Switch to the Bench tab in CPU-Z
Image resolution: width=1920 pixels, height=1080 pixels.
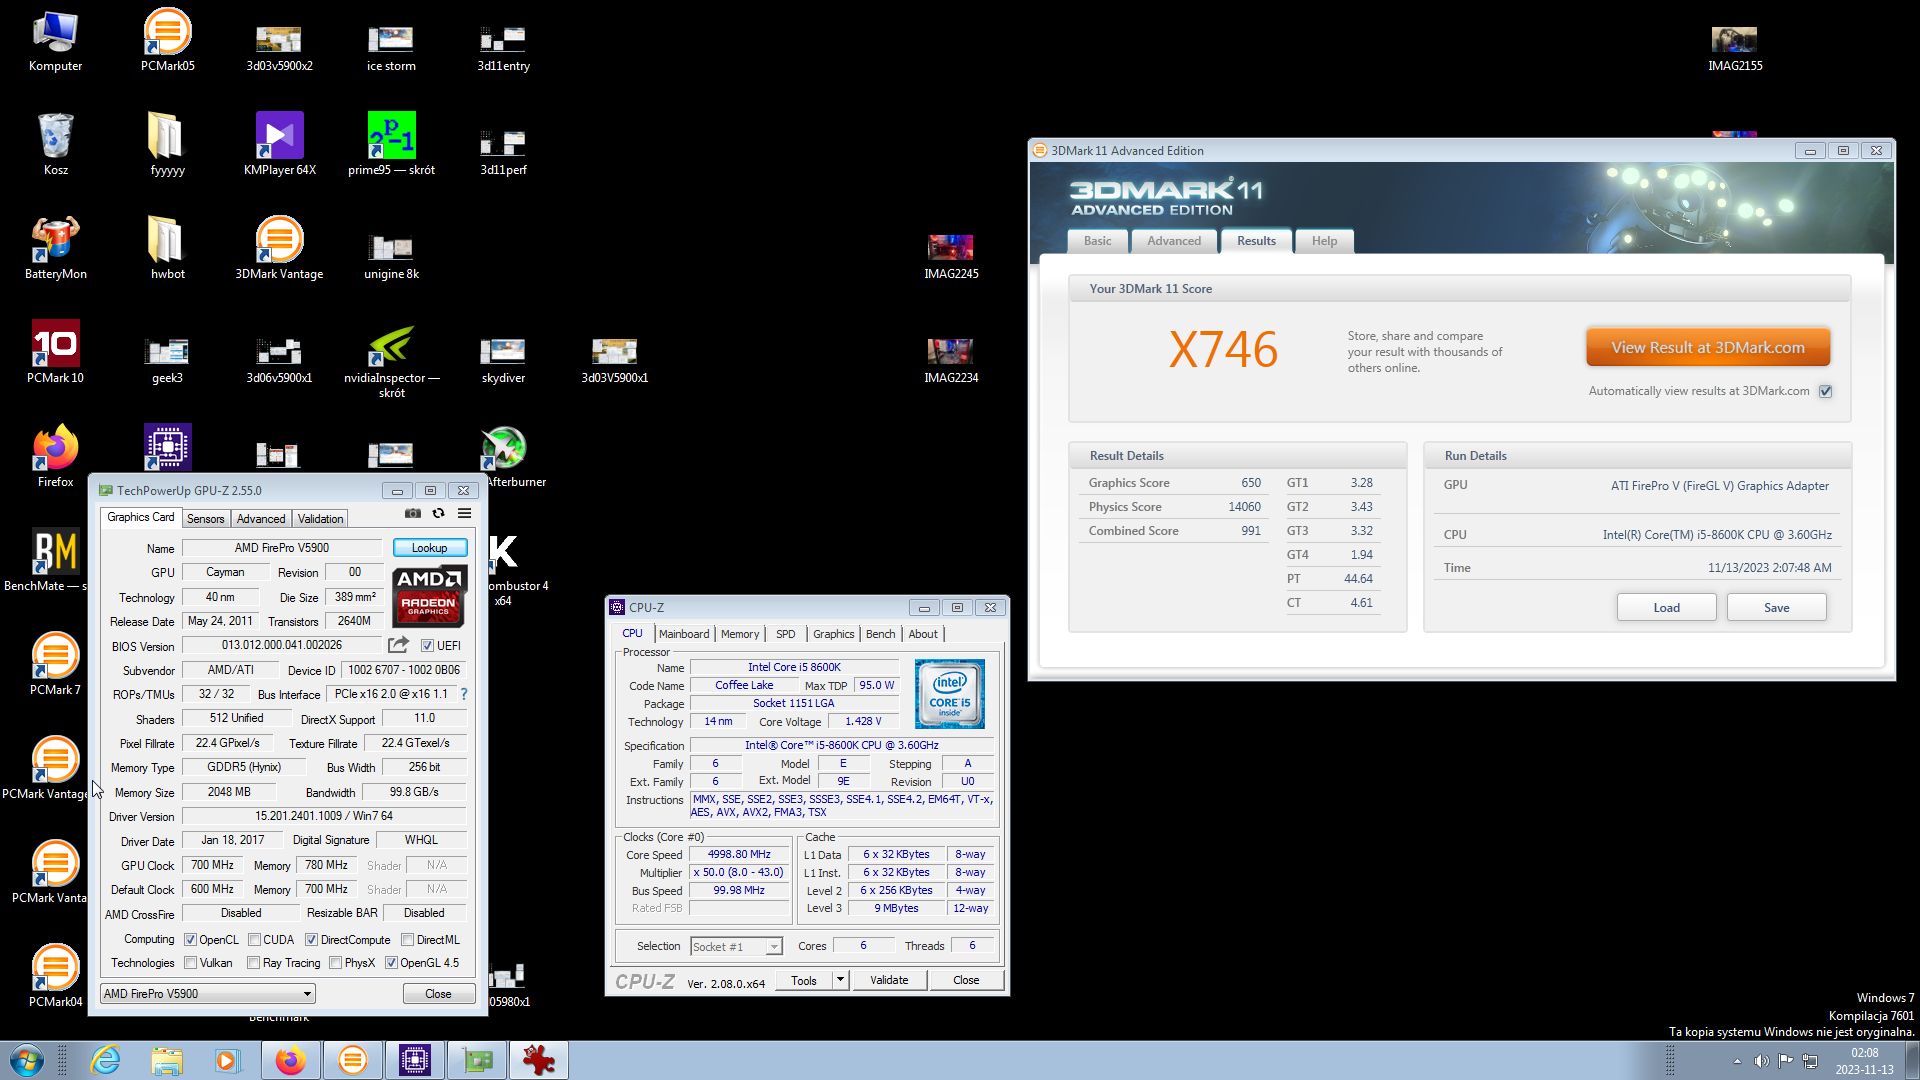tap(880, 634)
